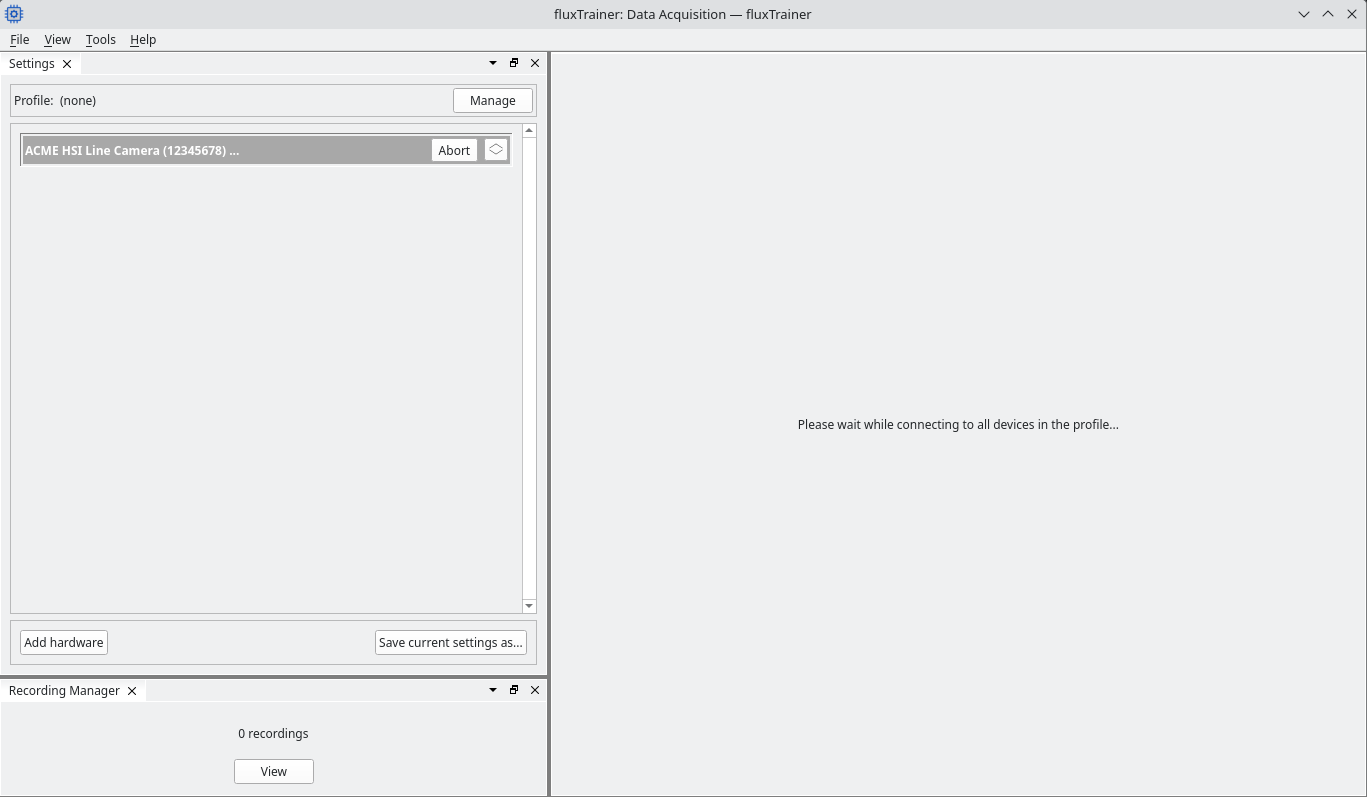Viewport: 1367px width, 797px height.
Task: Abort the ACME HSI Line Camera connection
Action: point(454,150)
